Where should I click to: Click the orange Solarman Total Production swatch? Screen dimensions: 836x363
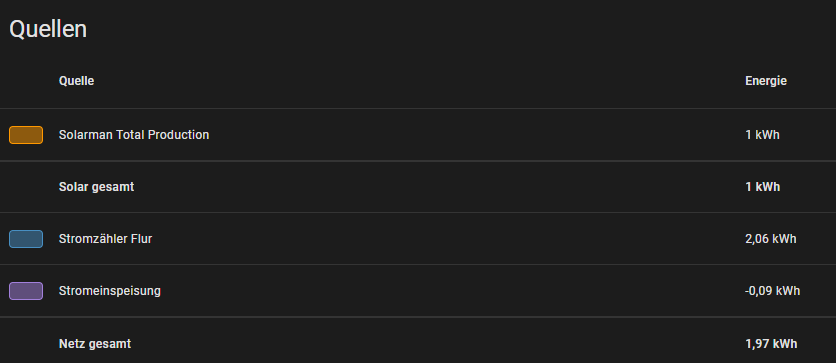[x=26, y=135]
